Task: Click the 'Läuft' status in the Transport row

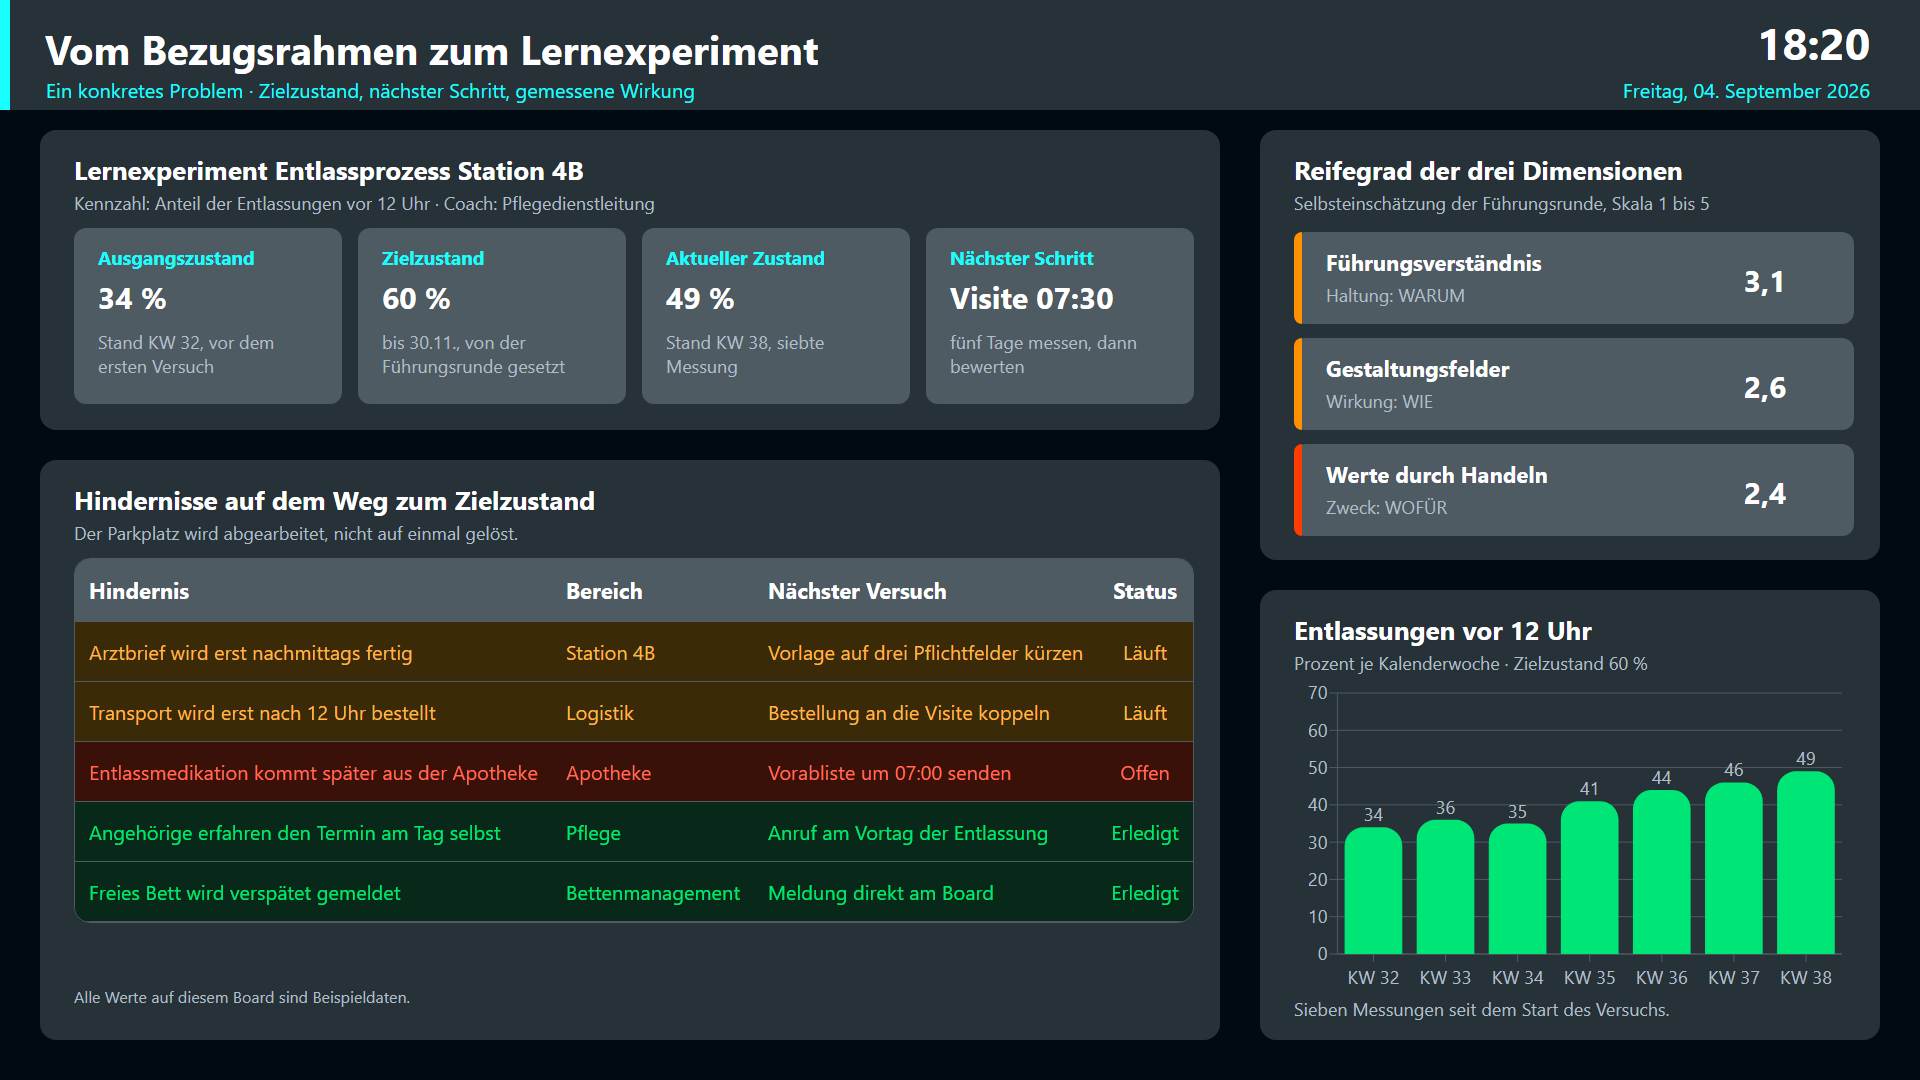Action: pyautogui.click(x=1145, y=713)
